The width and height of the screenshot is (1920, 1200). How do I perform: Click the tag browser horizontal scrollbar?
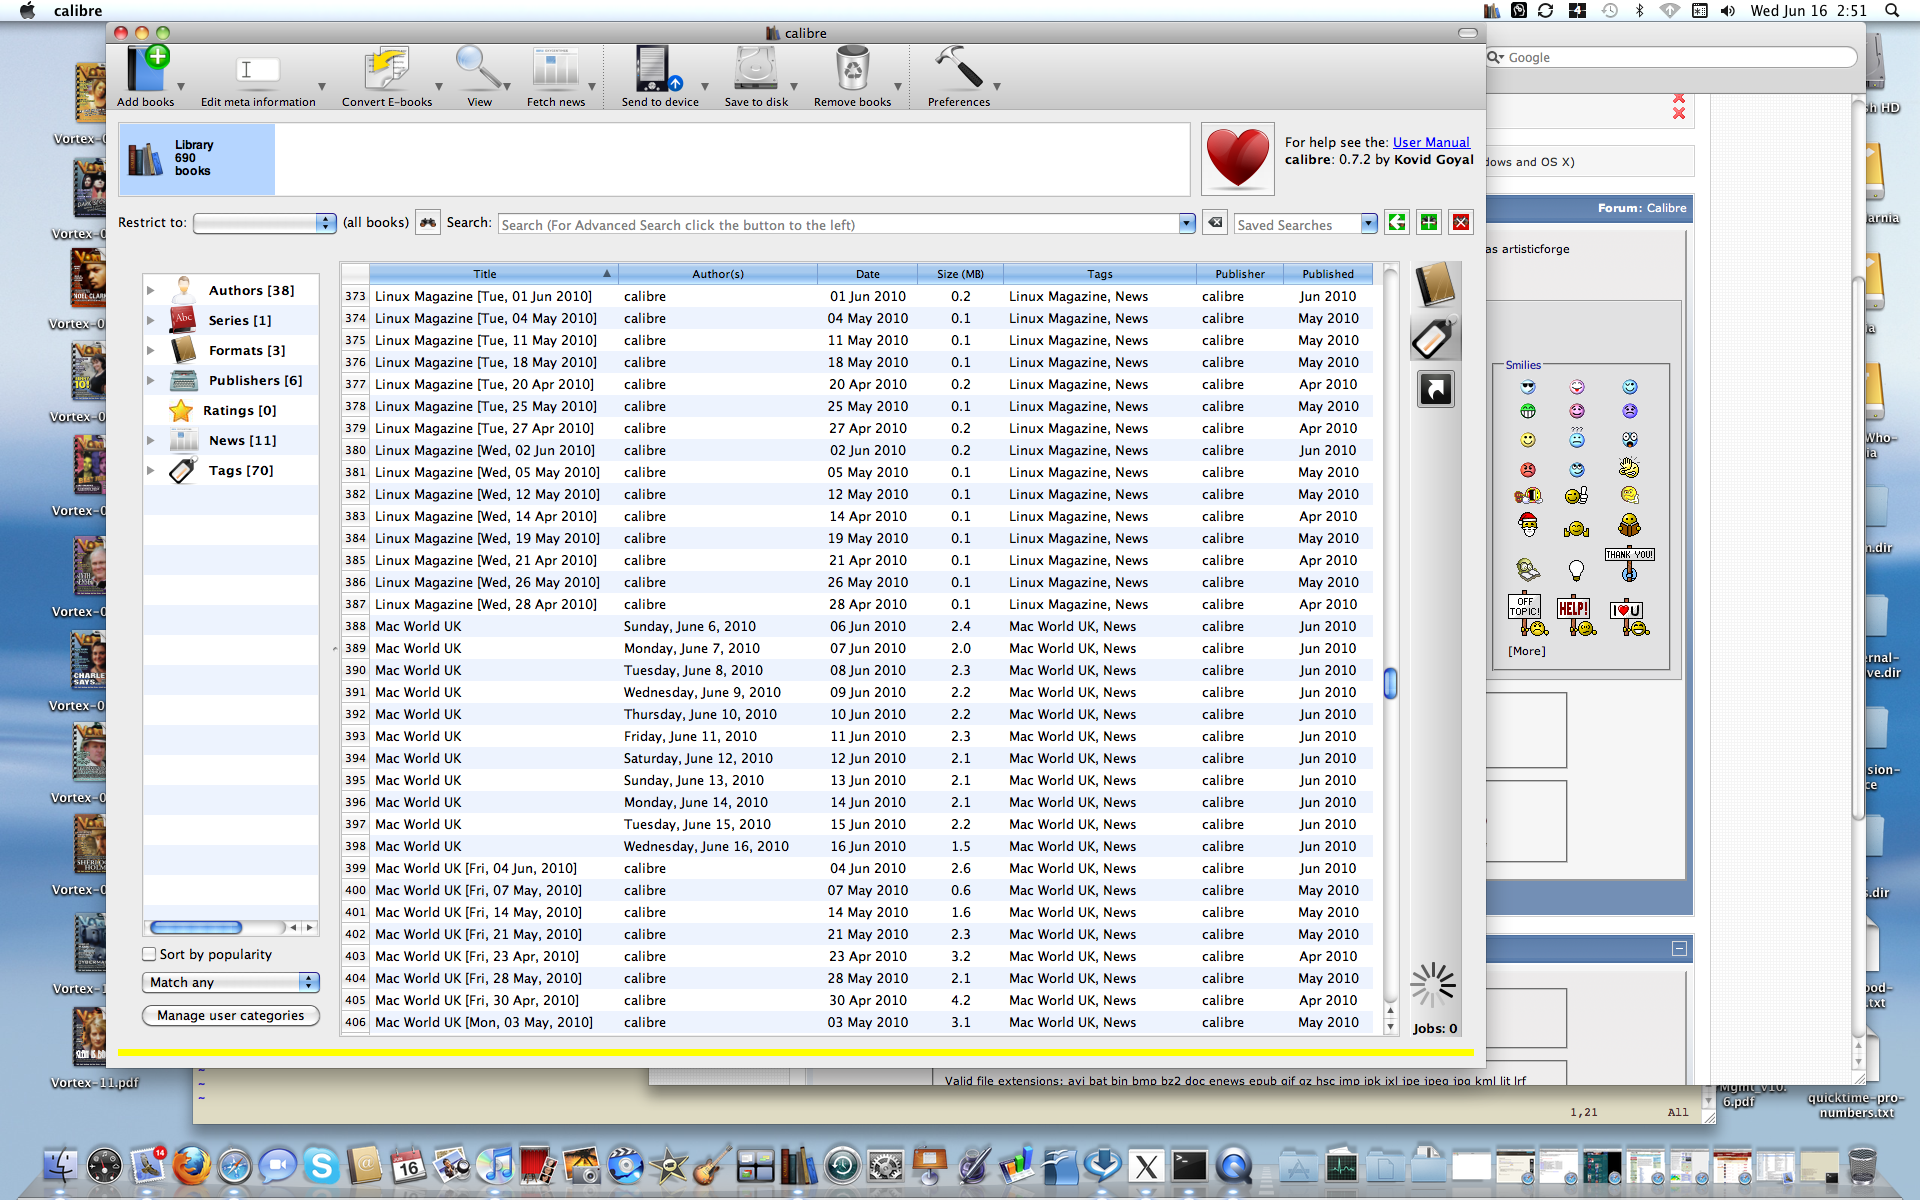[196, 927]
